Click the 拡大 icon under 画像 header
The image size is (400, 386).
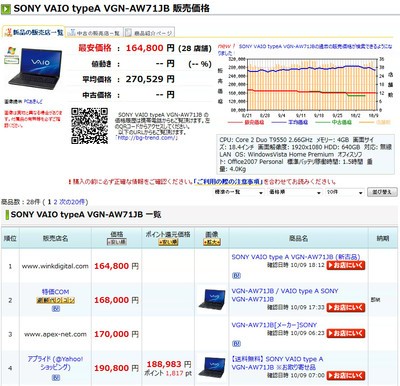click(x=212, y=242)
